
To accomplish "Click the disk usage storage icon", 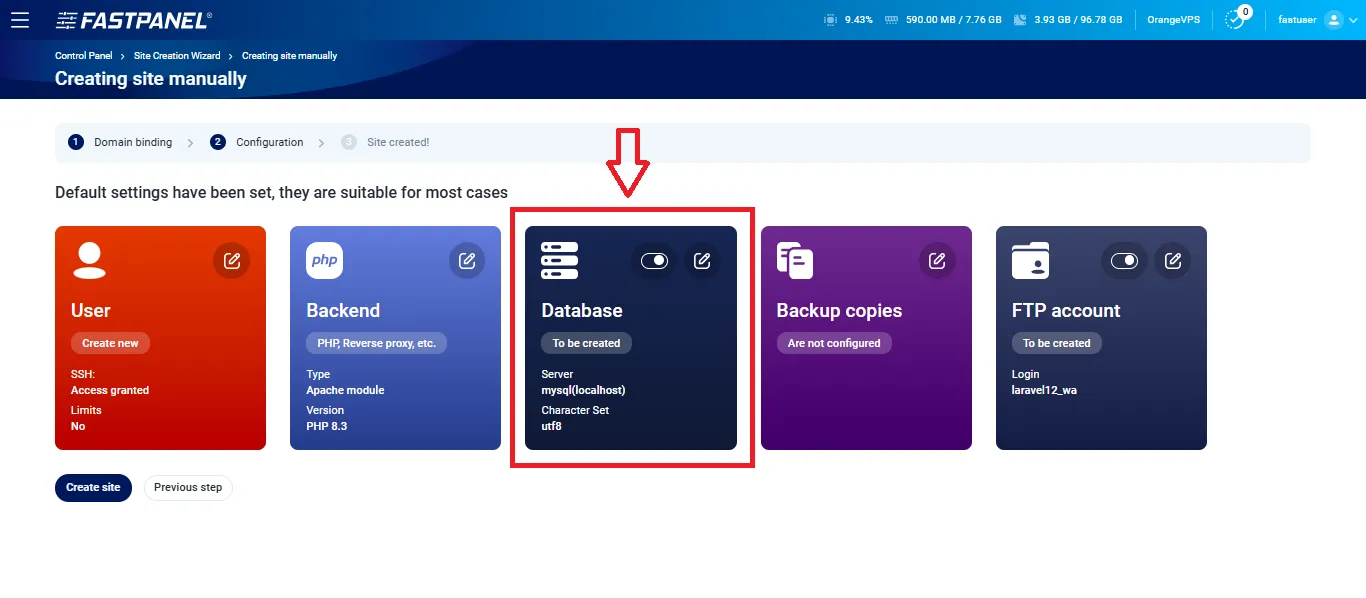I will [1018, 19].
